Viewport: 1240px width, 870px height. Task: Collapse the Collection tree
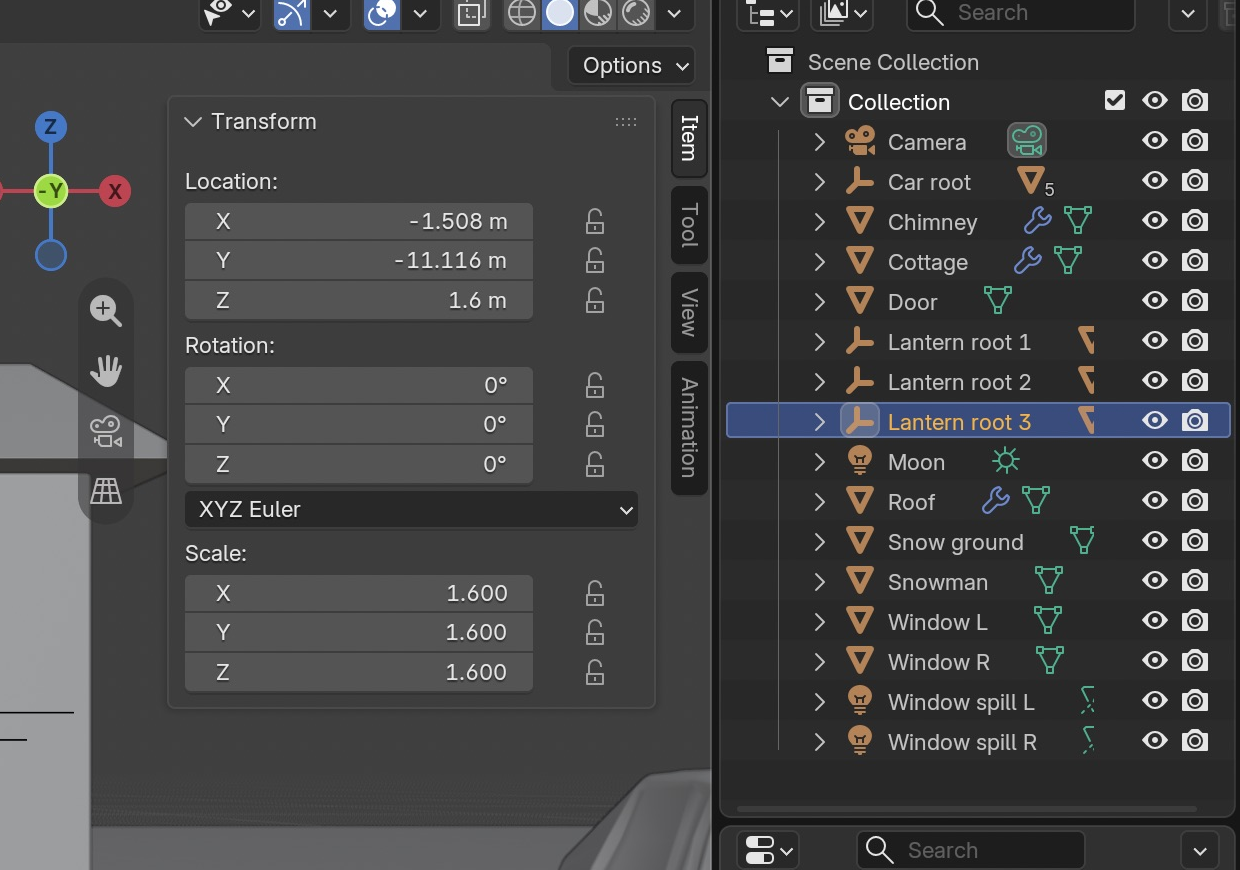click(x=780, y=102)
